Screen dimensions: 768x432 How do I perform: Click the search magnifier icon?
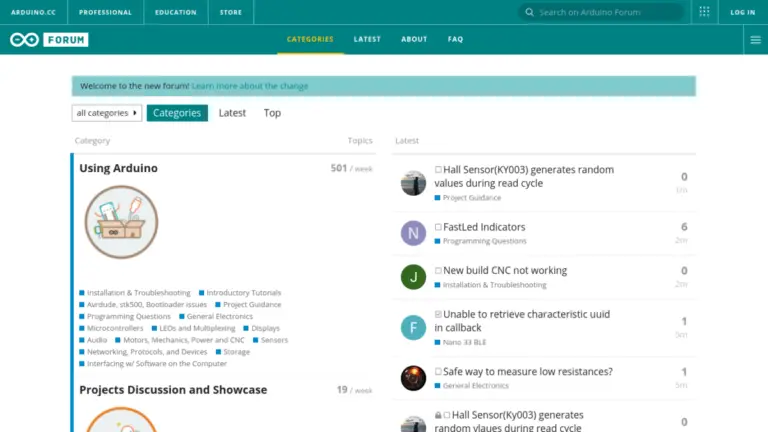[528, 12]
